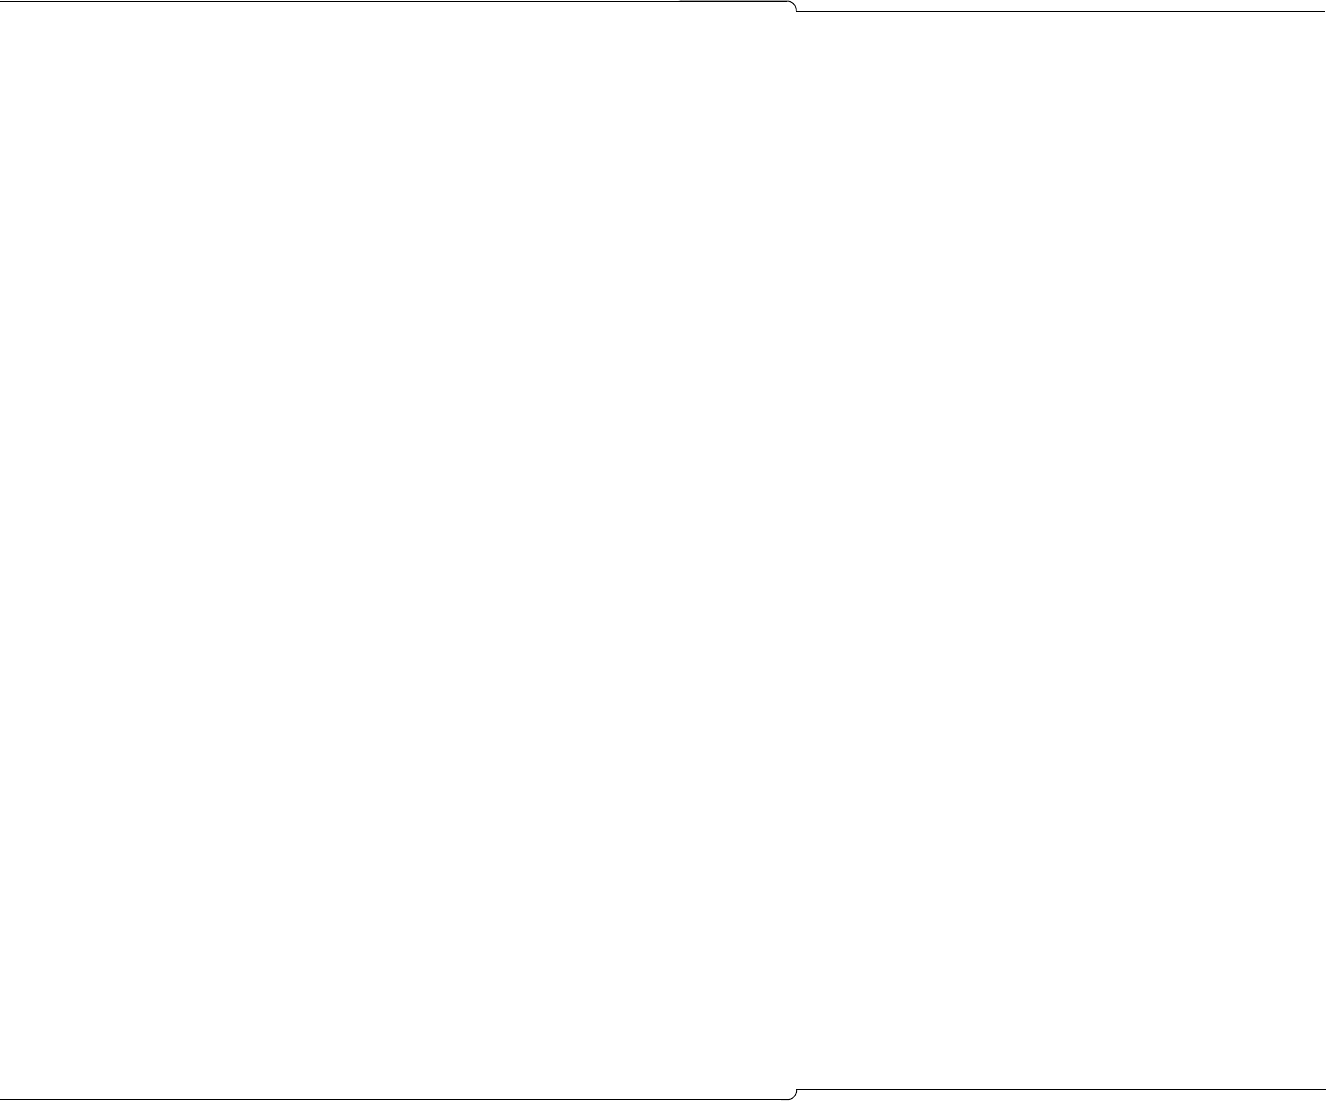The height and width of the screenshot is (1101, 1326).
Task: Click the curved notch on the top border
Action: point(795,7)
